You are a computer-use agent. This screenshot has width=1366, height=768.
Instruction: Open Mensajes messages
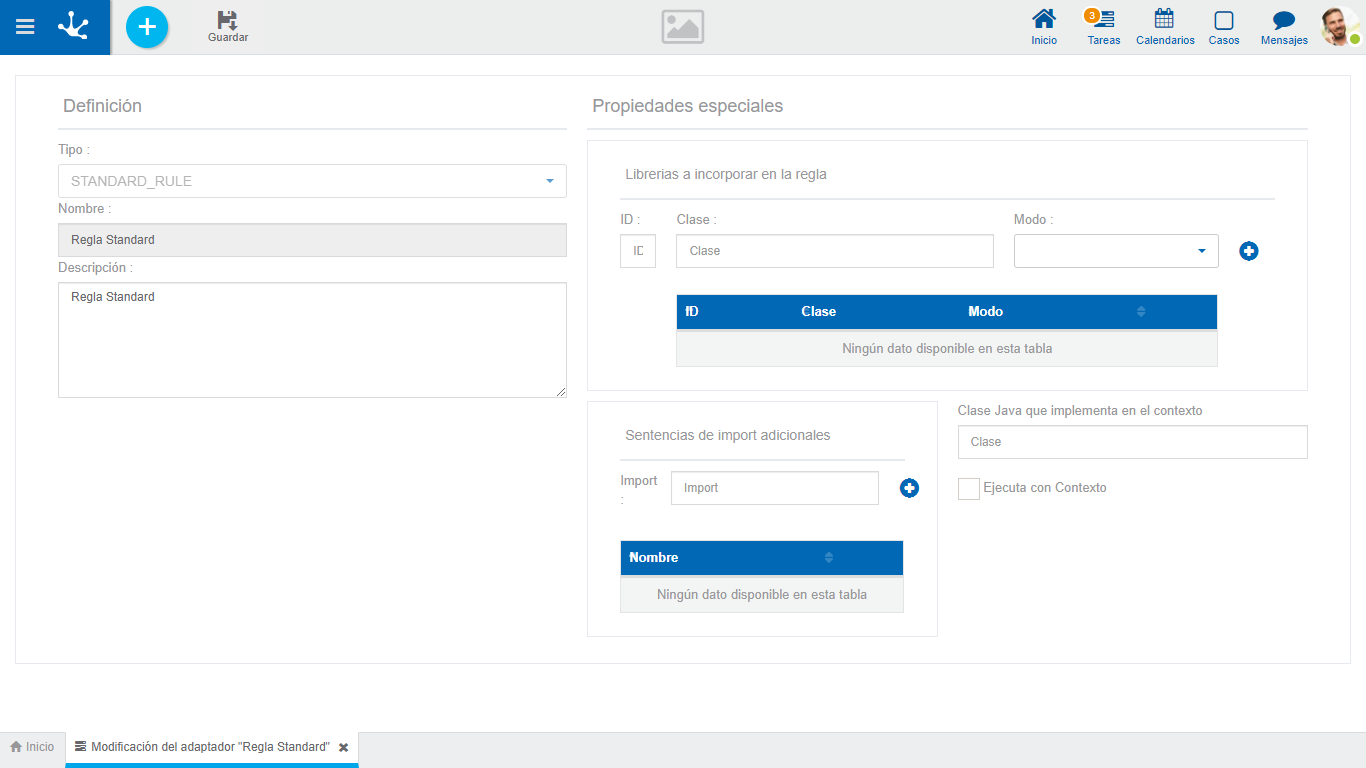tap(1284, 27)
